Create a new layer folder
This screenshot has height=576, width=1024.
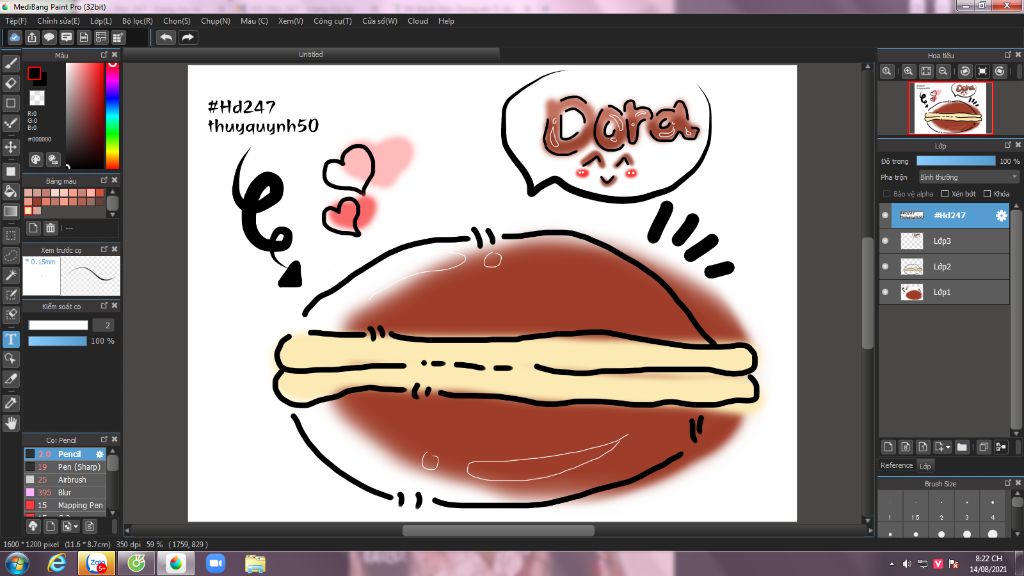point(962,447)
